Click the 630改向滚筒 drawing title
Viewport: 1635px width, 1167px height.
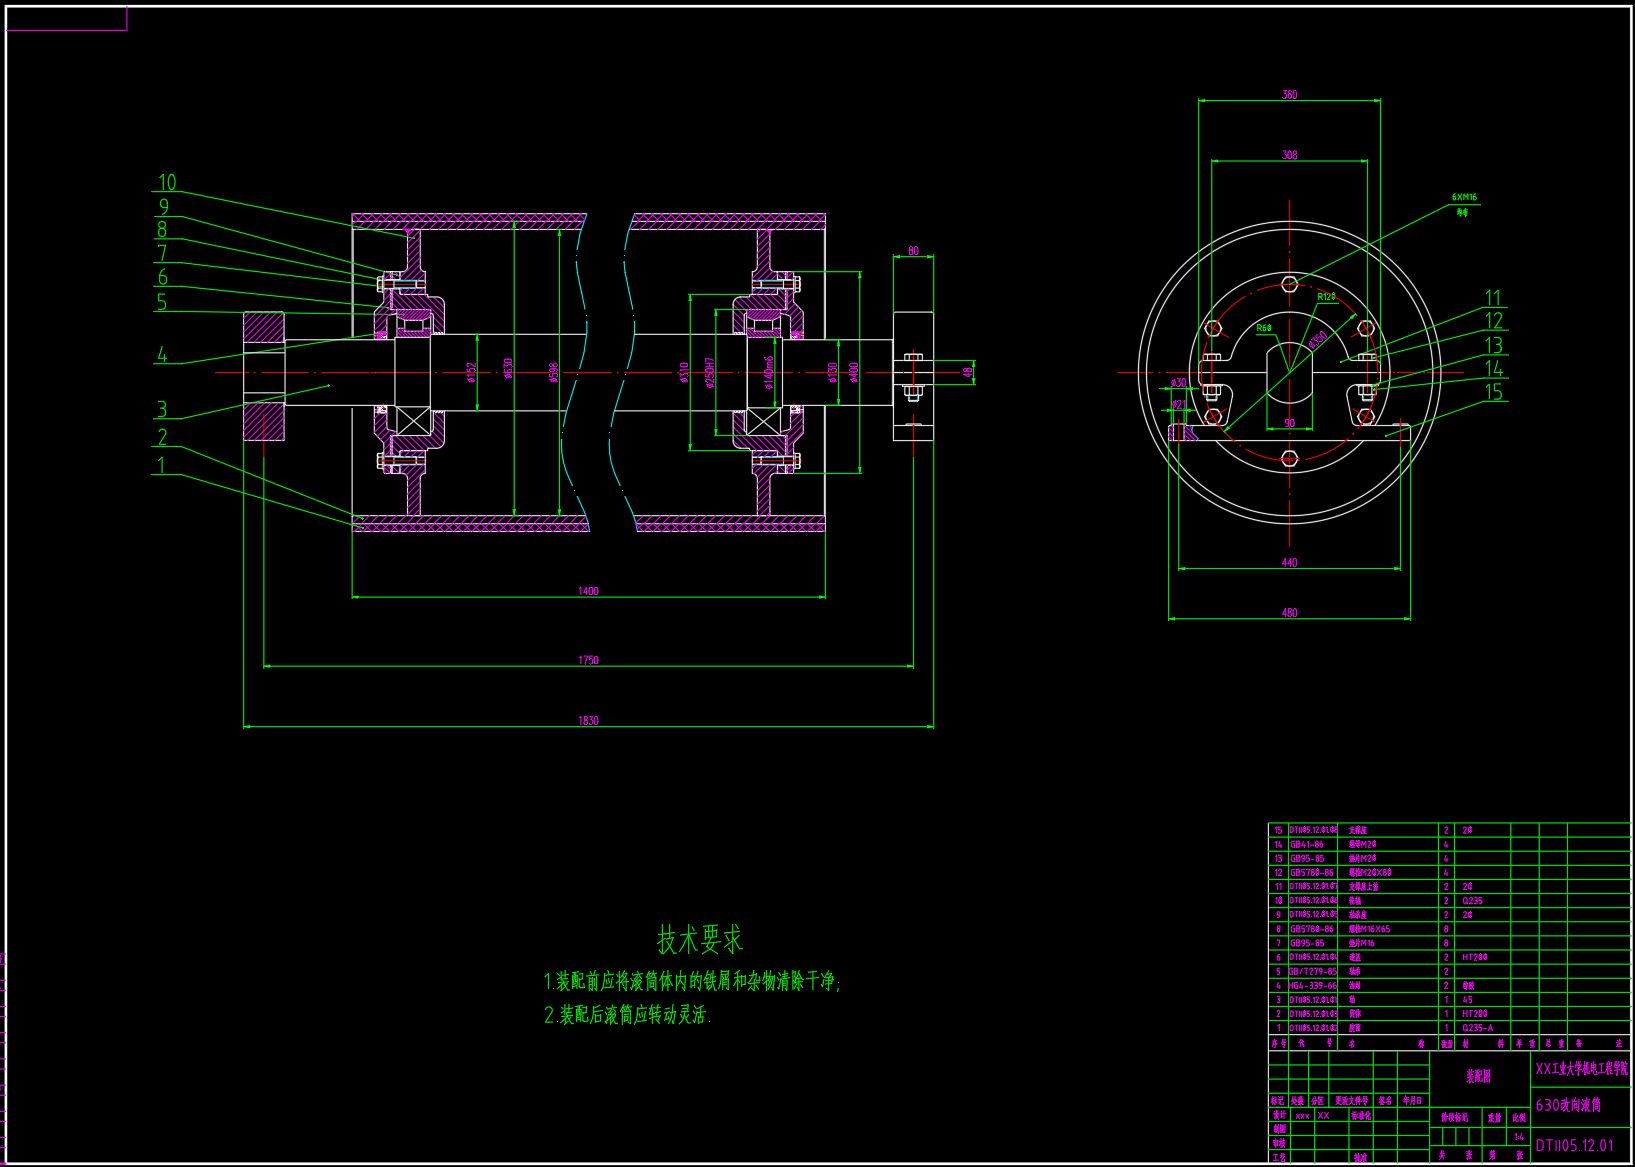(1569, 1105)
